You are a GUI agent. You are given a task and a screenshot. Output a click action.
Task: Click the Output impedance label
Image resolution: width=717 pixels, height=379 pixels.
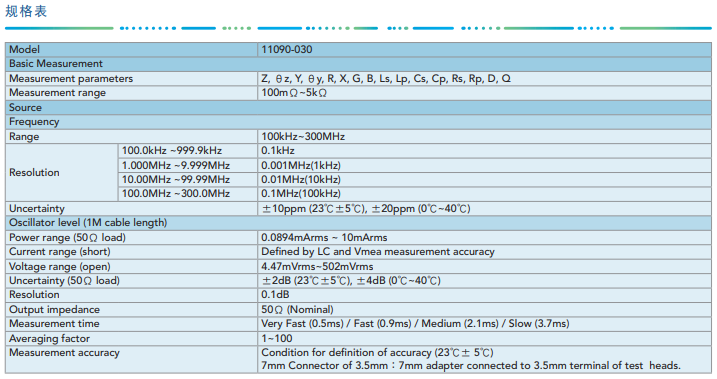click(x=54, y=310)
